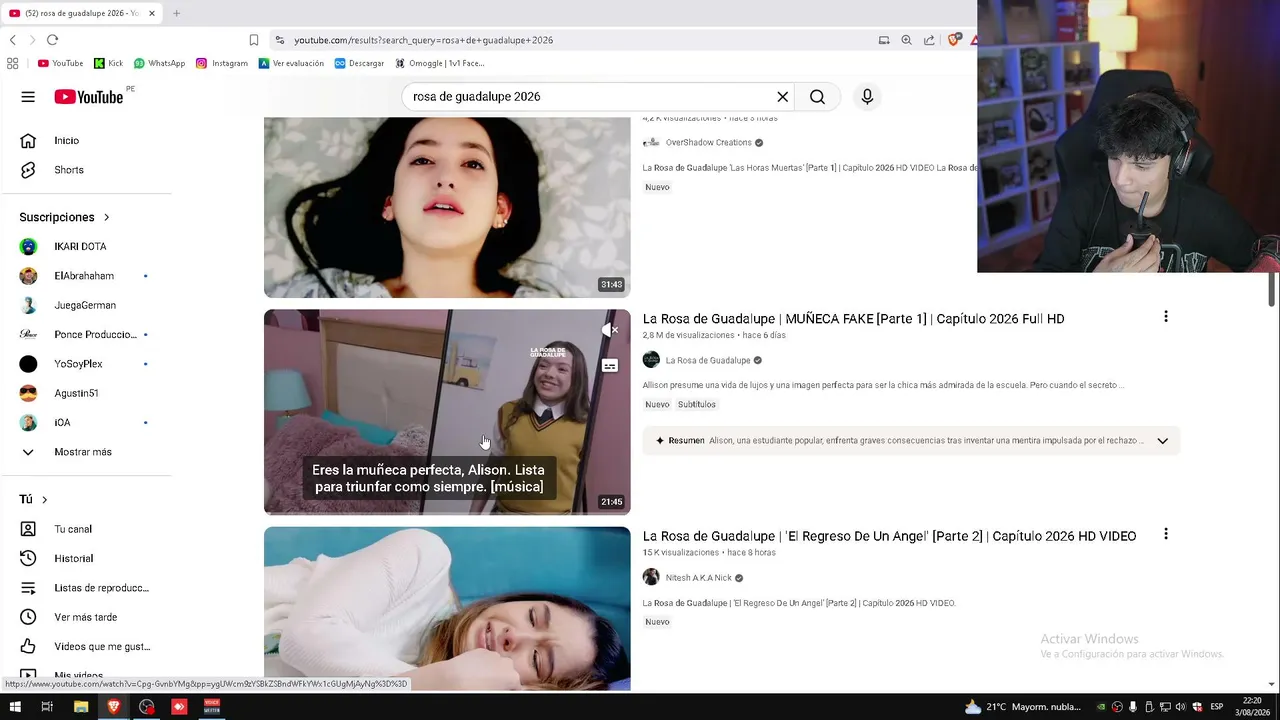Image resolution: width=1280 pixels, height=720 pixels.
Task: Toggle subtitles on the video preview
Action: point(610,366)
